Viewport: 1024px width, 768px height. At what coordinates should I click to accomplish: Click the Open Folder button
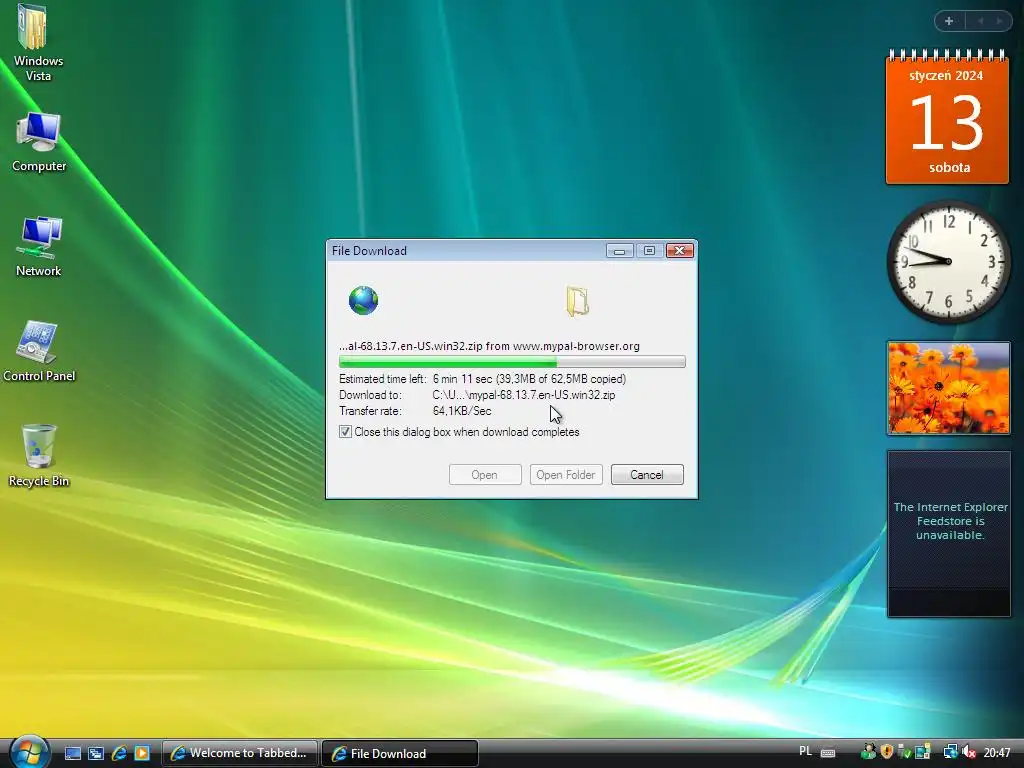point(566,475)
